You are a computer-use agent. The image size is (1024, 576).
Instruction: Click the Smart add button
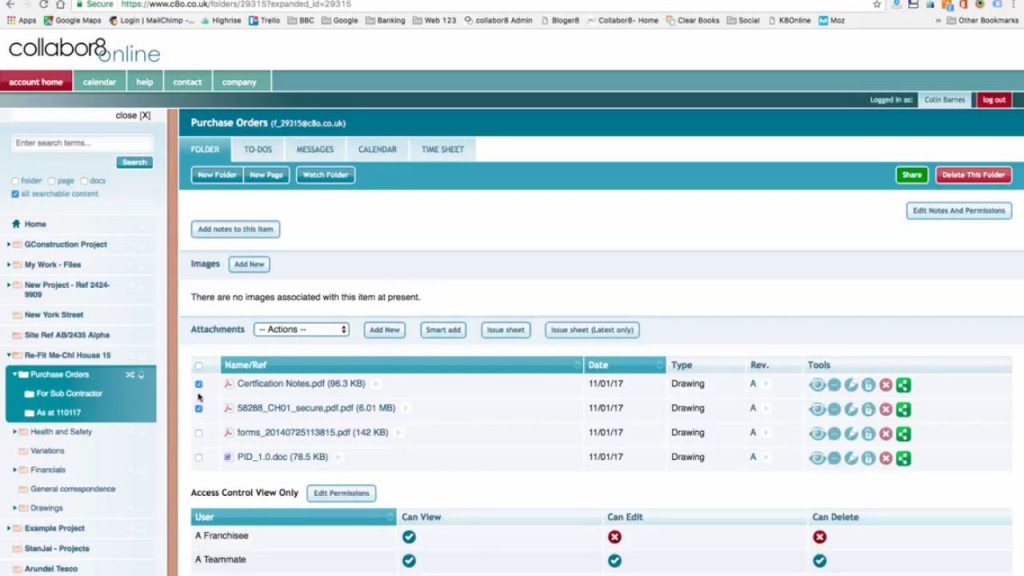point(443,328)
